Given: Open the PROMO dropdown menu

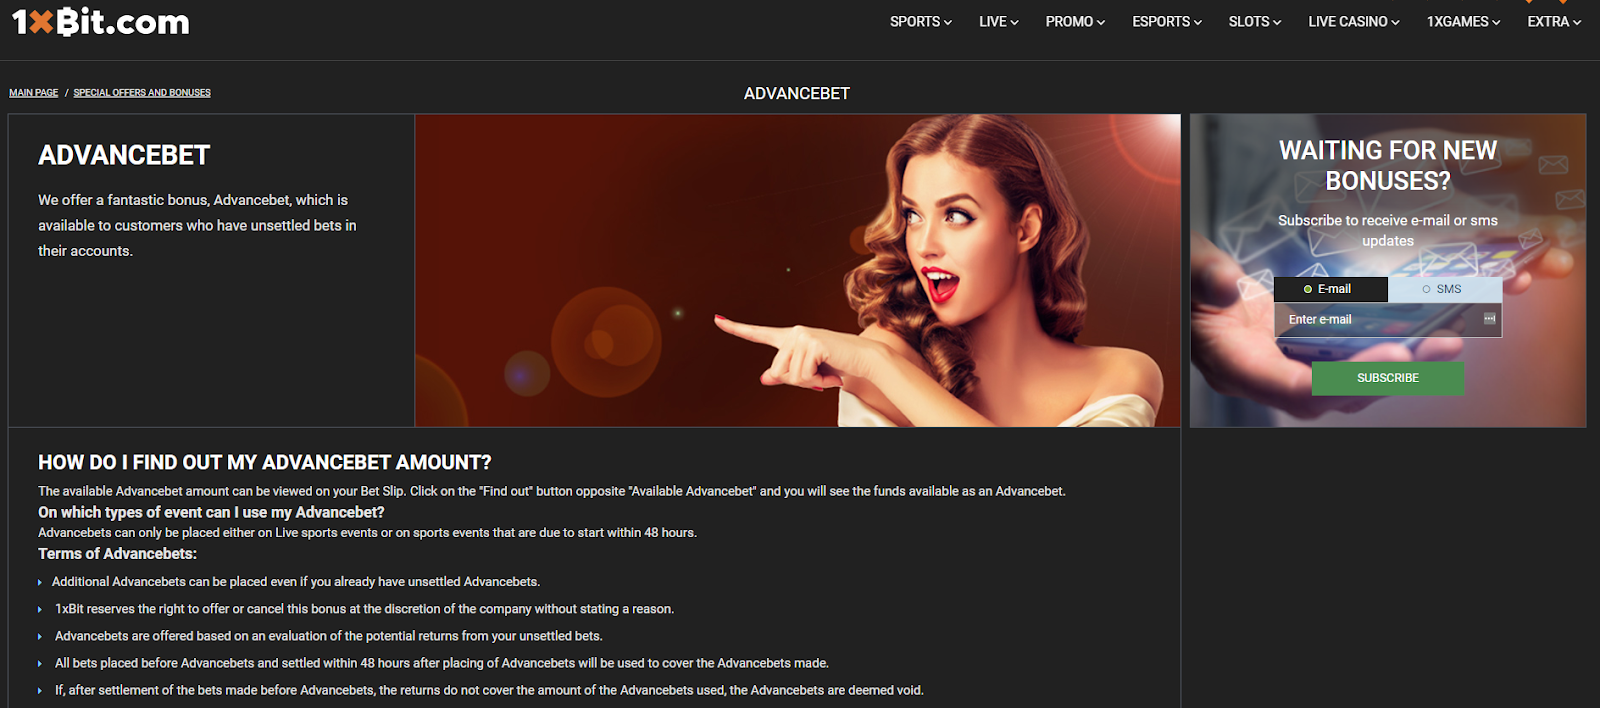Looking at the screenshot, I should tap(1075, 21).
